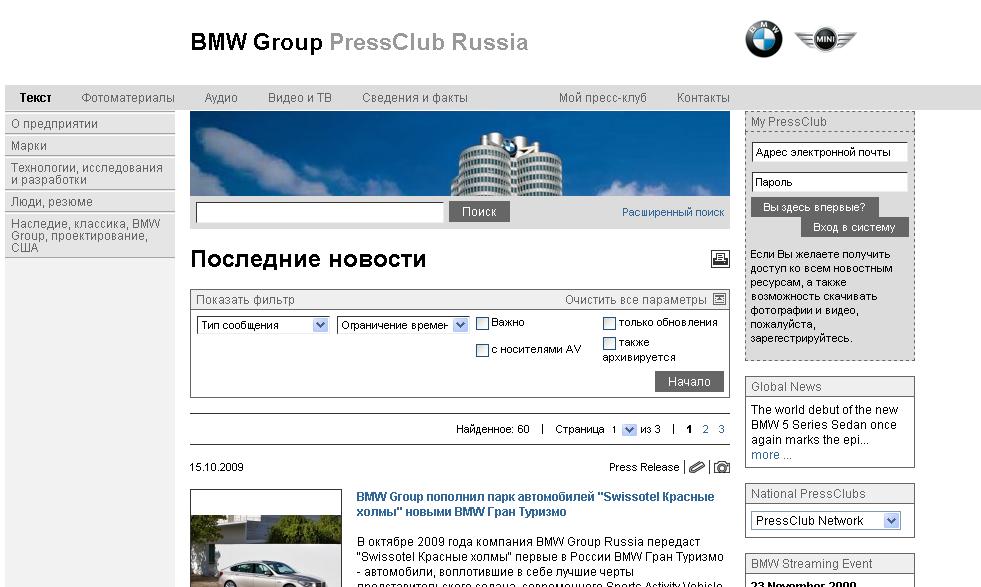The image size is (981, 587).
Task: Click the My PressClub heading
Action: click(x=789, y=122)
